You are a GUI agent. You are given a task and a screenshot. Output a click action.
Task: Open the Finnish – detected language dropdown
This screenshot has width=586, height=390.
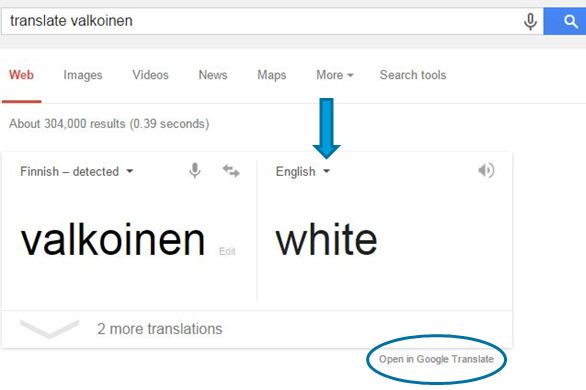click(x=77, y=171)
